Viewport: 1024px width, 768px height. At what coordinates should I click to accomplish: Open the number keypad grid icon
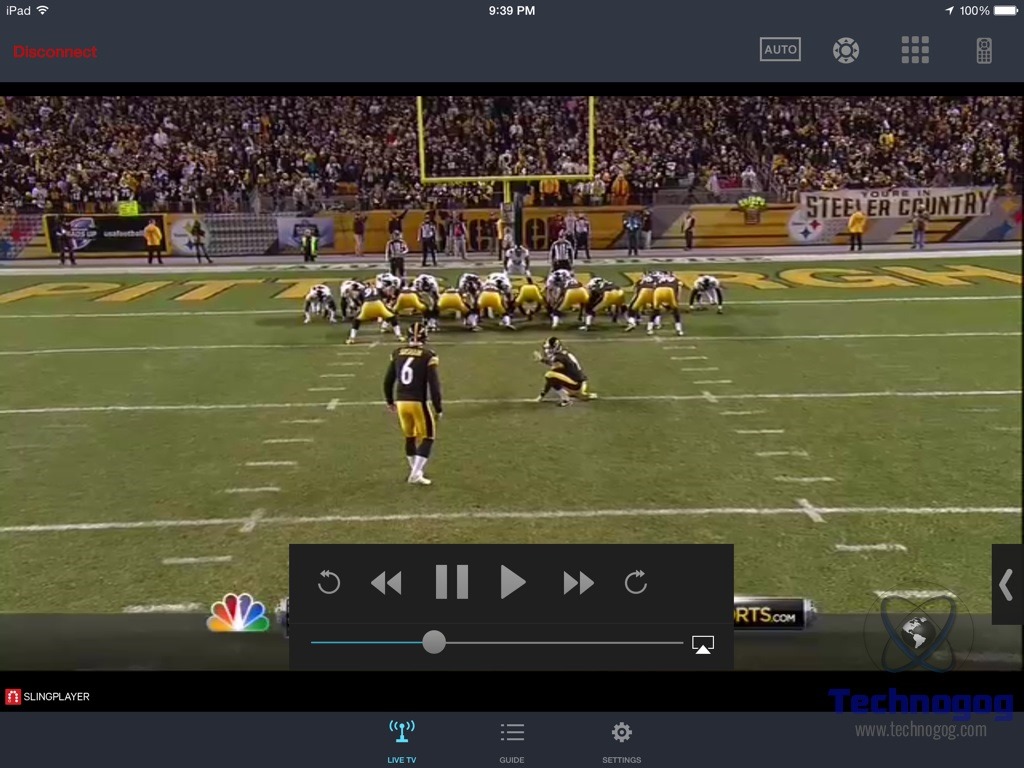915,50
